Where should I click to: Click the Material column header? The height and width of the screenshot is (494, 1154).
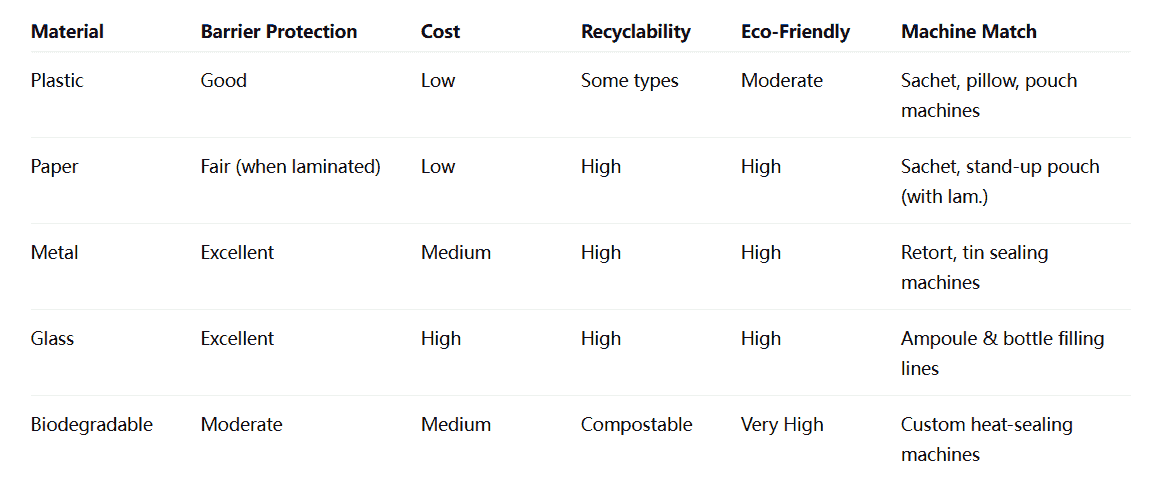(67, 32)
